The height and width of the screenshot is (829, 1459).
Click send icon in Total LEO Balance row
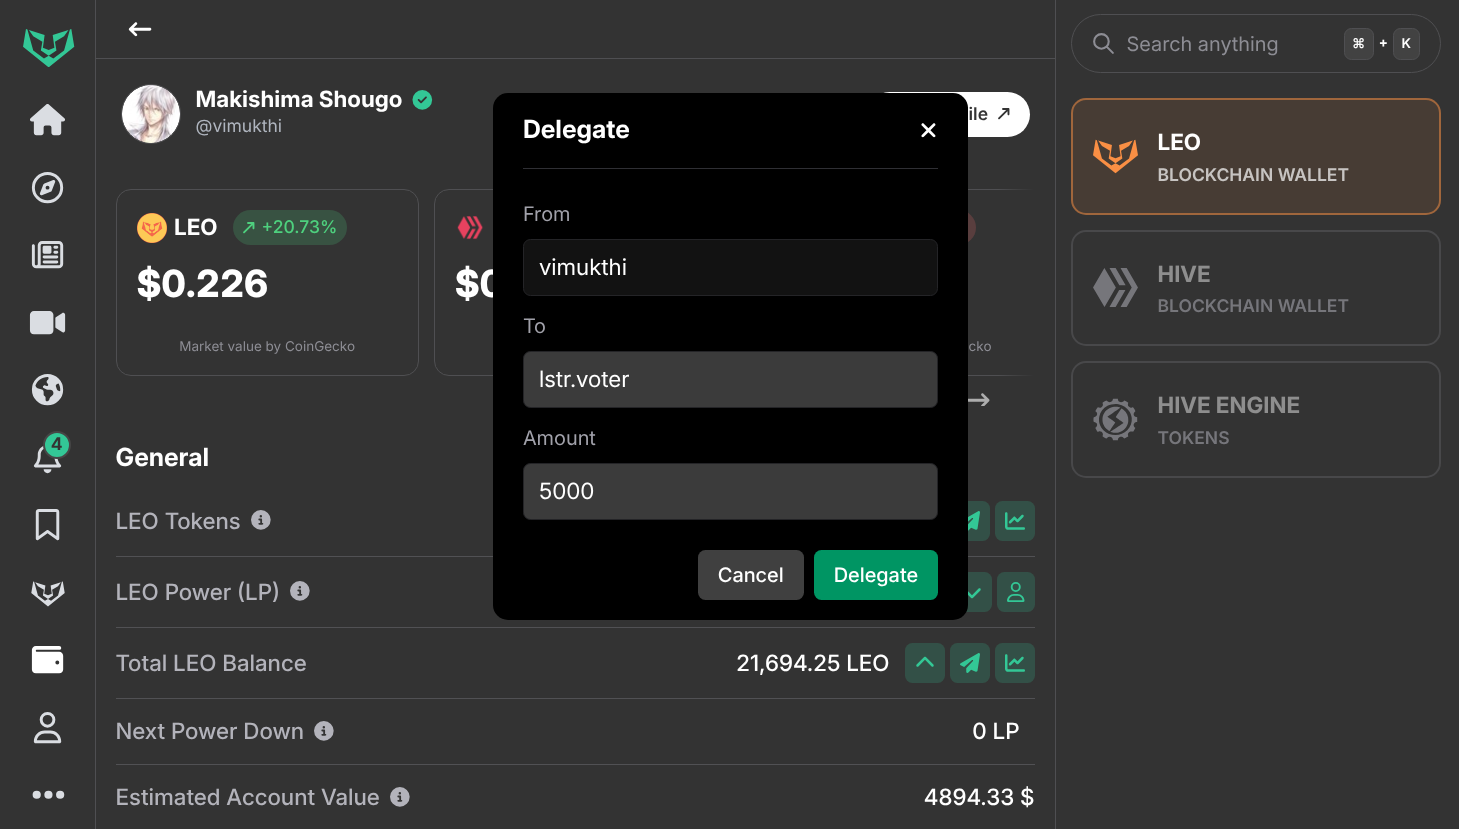pyautogui.click(x=970, y=663)
